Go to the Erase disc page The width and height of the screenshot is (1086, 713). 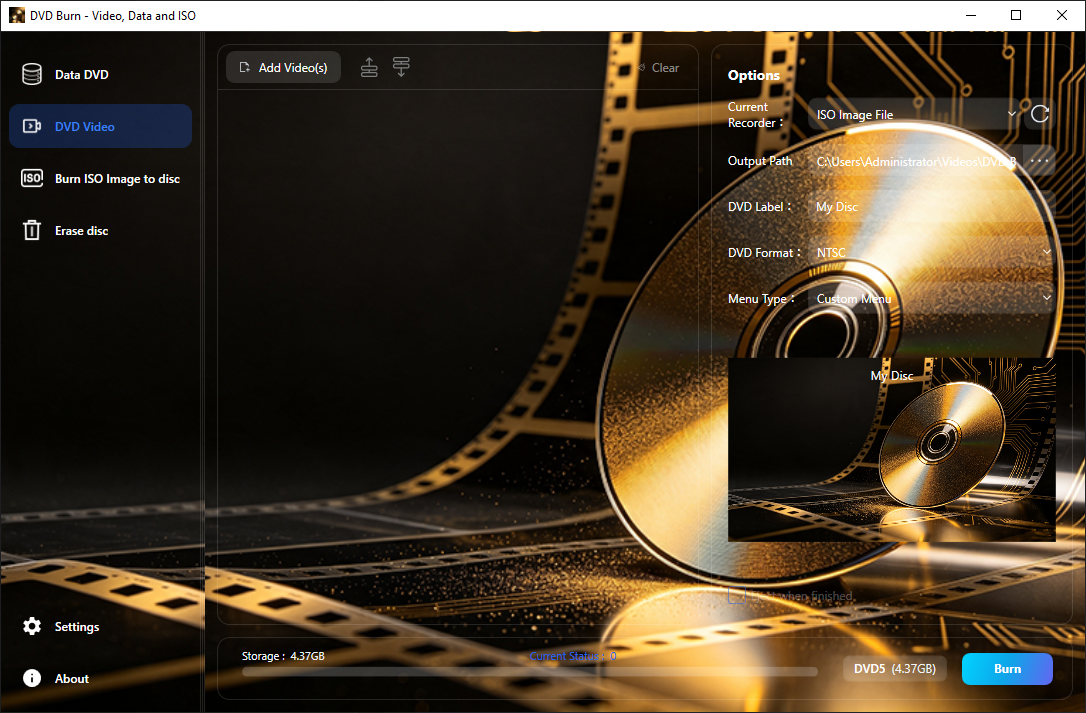click(x=100, y=230)
